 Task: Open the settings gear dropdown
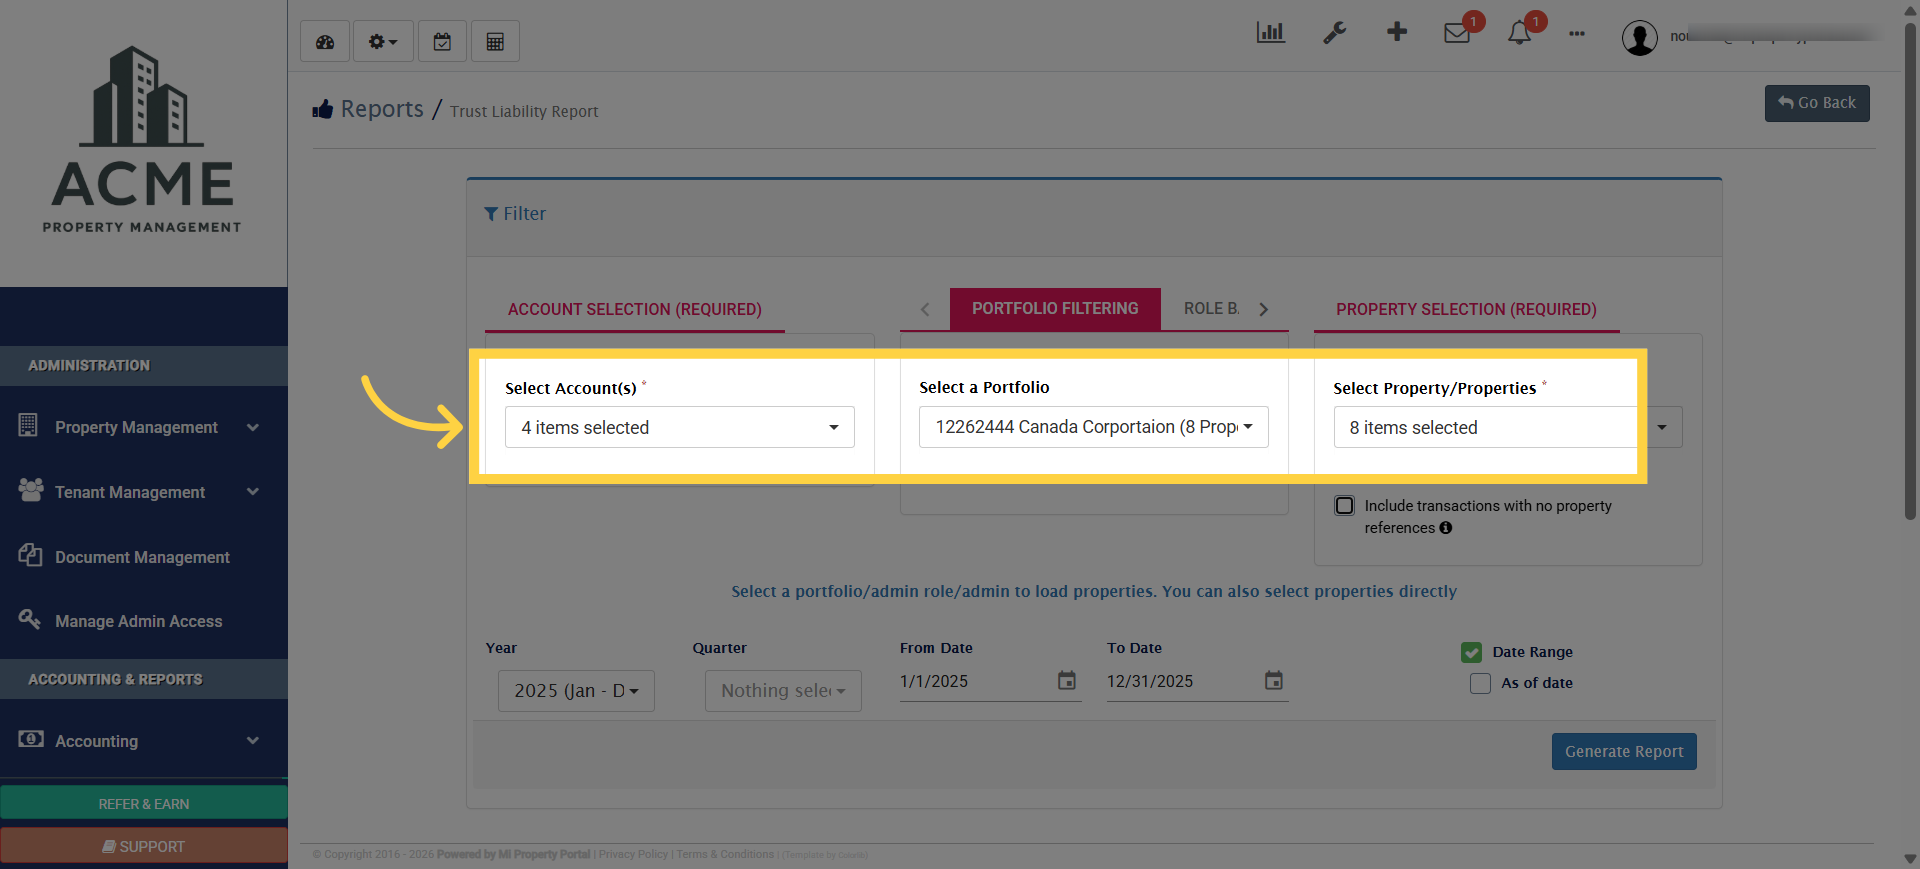pyautogui.click(x=383, y=42)
